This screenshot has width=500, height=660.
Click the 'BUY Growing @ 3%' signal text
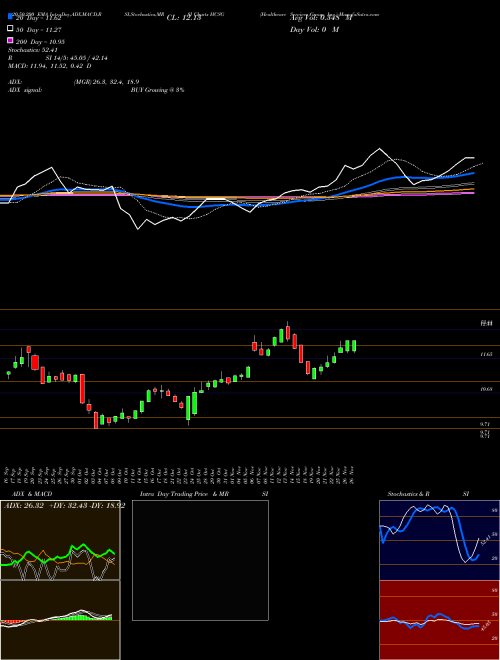tap(157, 90)
